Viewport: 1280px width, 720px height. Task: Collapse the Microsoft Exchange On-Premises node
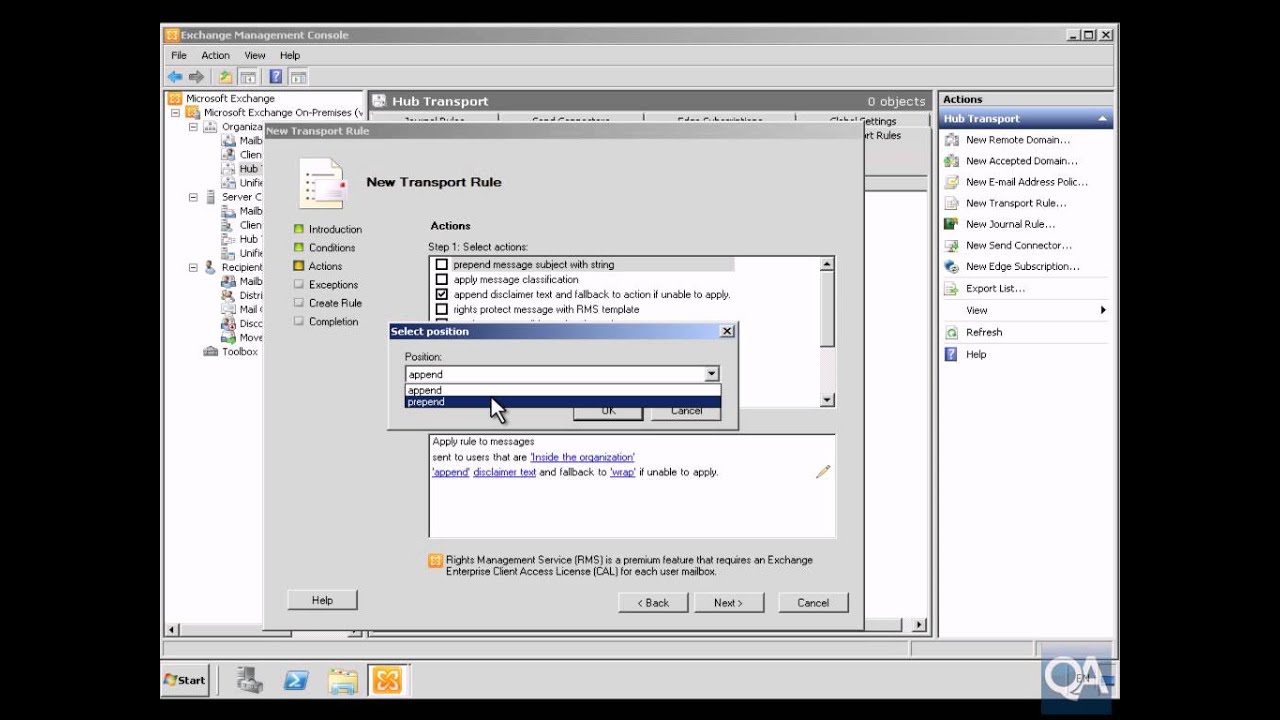click(175, 113)
